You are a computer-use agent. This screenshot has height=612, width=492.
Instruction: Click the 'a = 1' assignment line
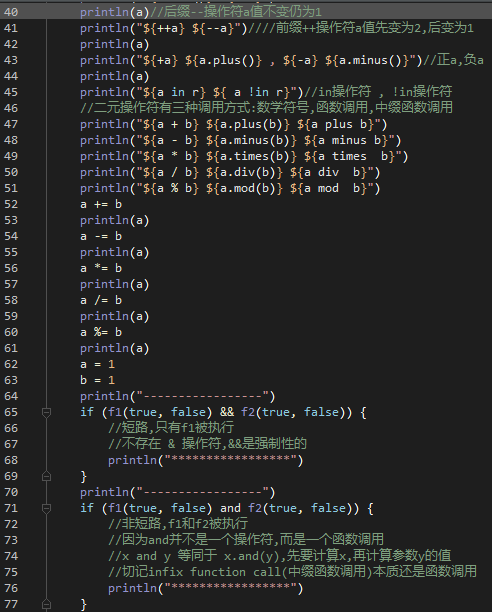[x=98, y=364]
